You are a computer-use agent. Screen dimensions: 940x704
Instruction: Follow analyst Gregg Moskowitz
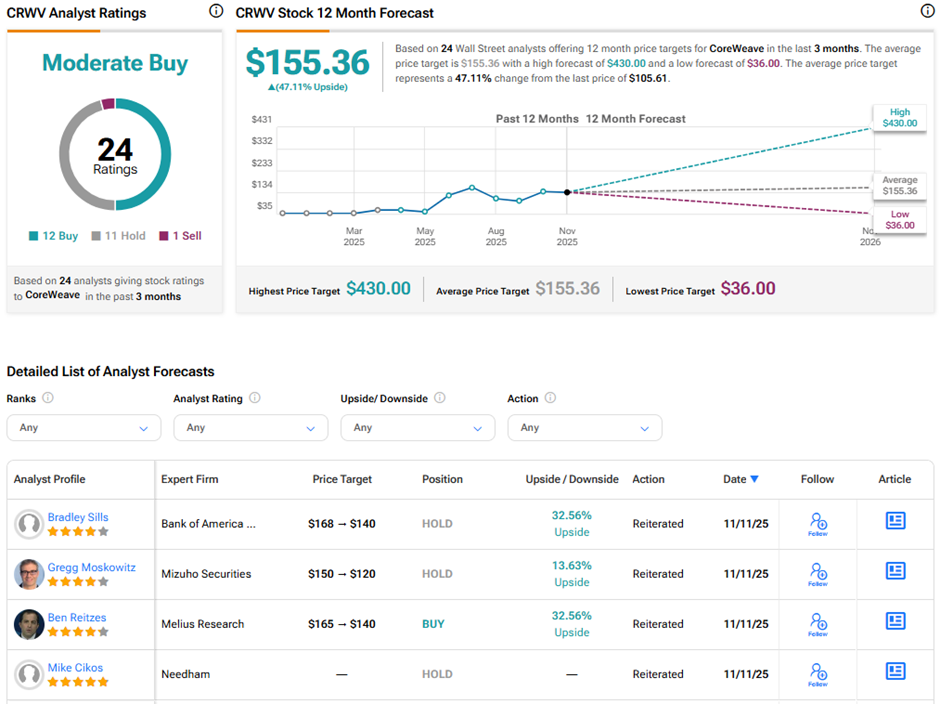click(817, 573)
